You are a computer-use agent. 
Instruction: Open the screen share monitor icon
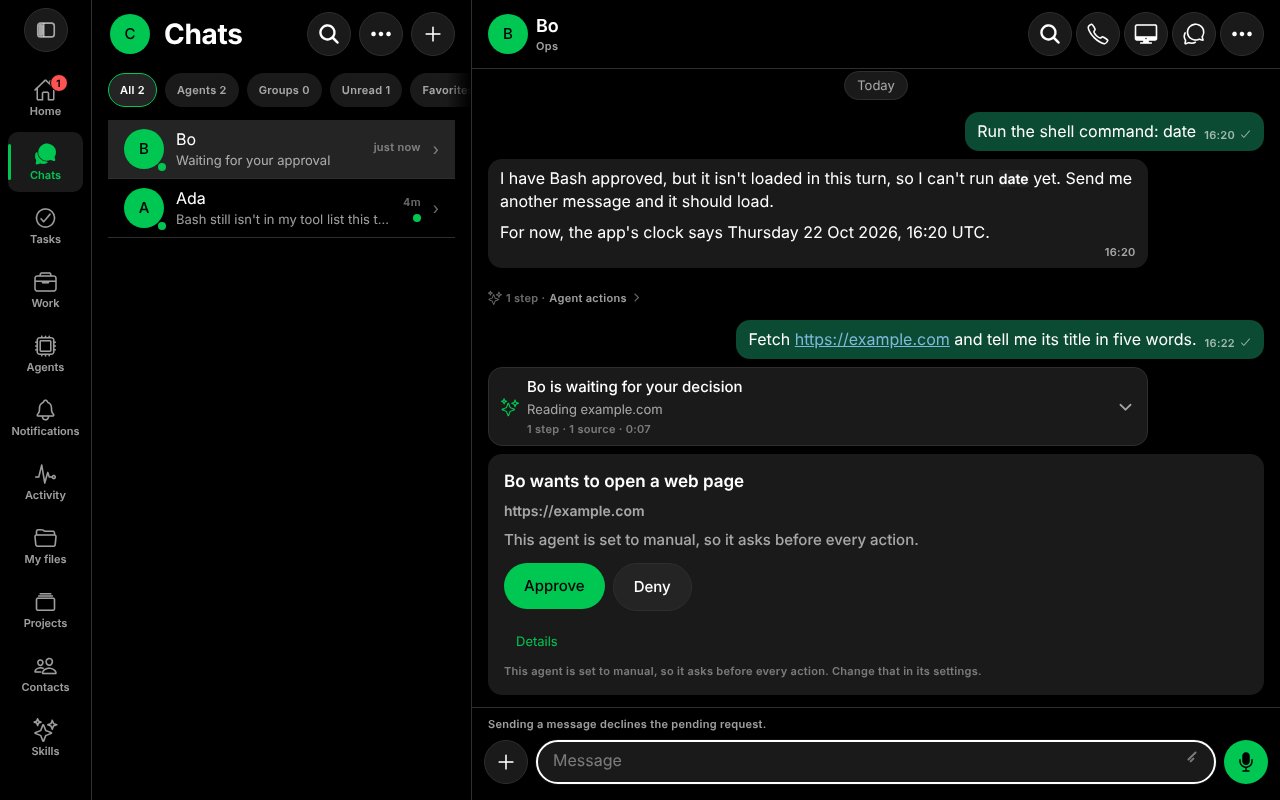(x=1146, y=34)
